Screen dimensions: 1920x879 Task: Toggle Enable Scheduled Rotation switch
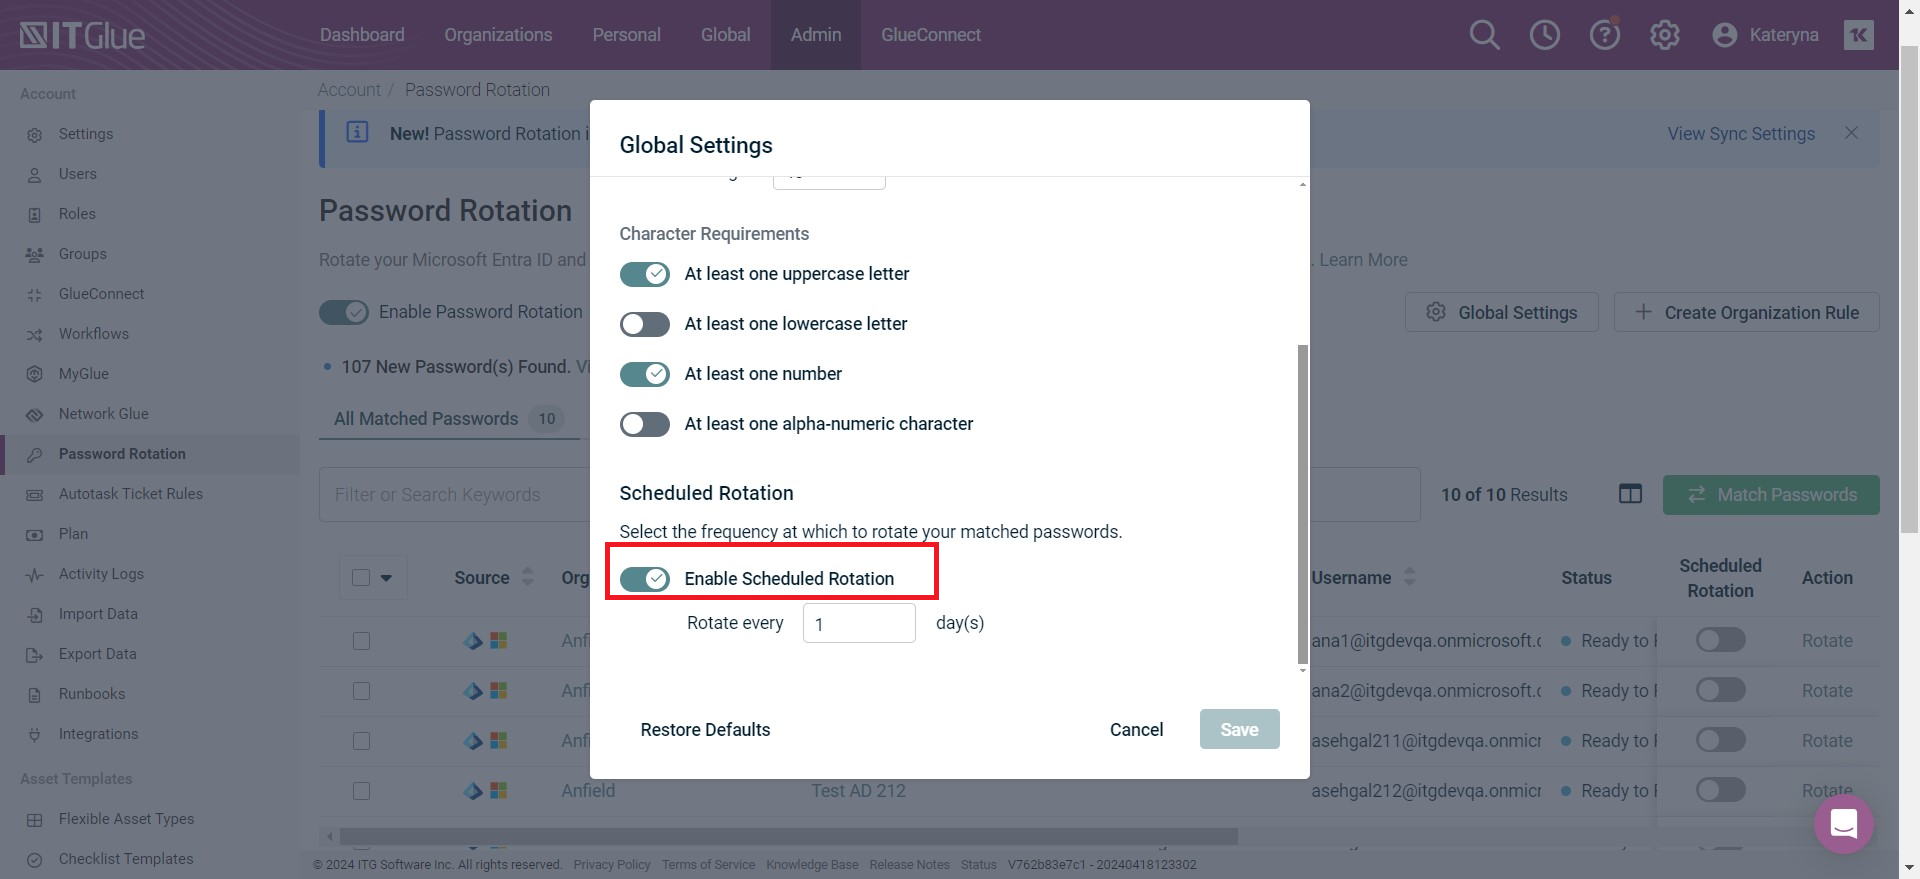pyautogui.click(x=644, y=579)
